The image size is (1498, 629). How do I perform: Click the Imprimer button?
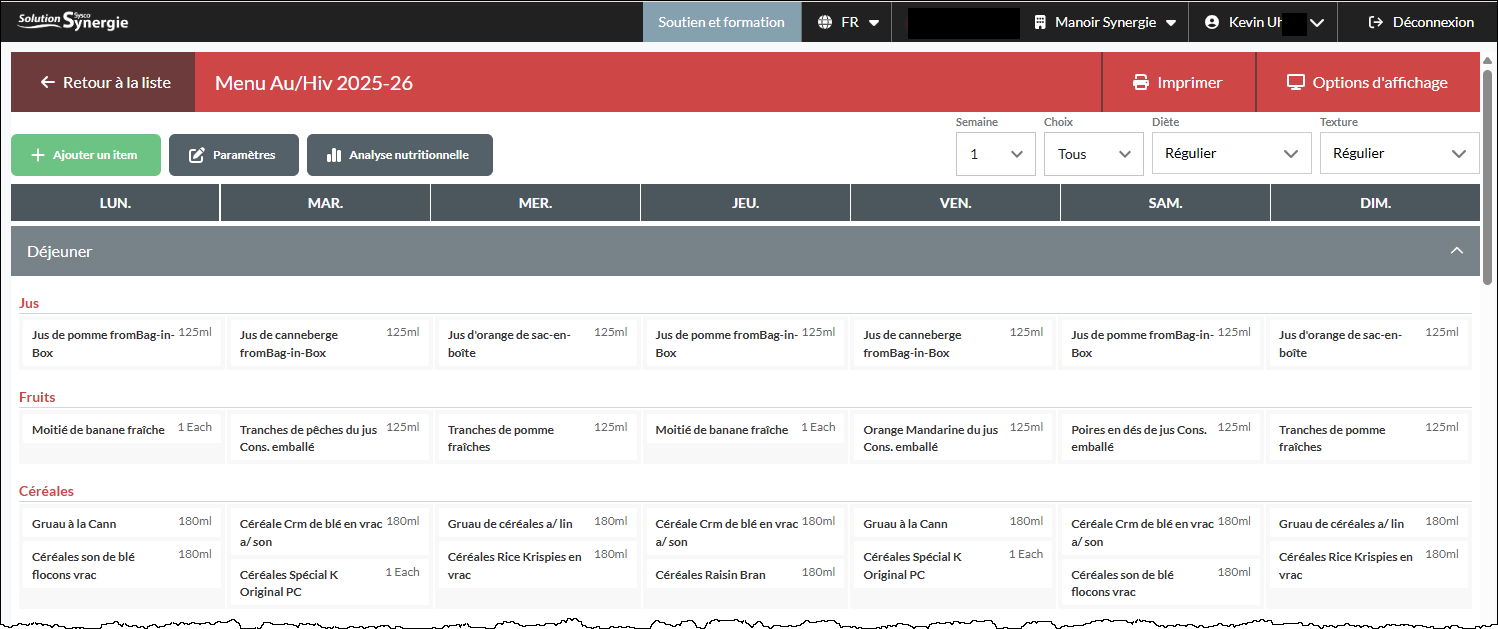(1178, 83)
